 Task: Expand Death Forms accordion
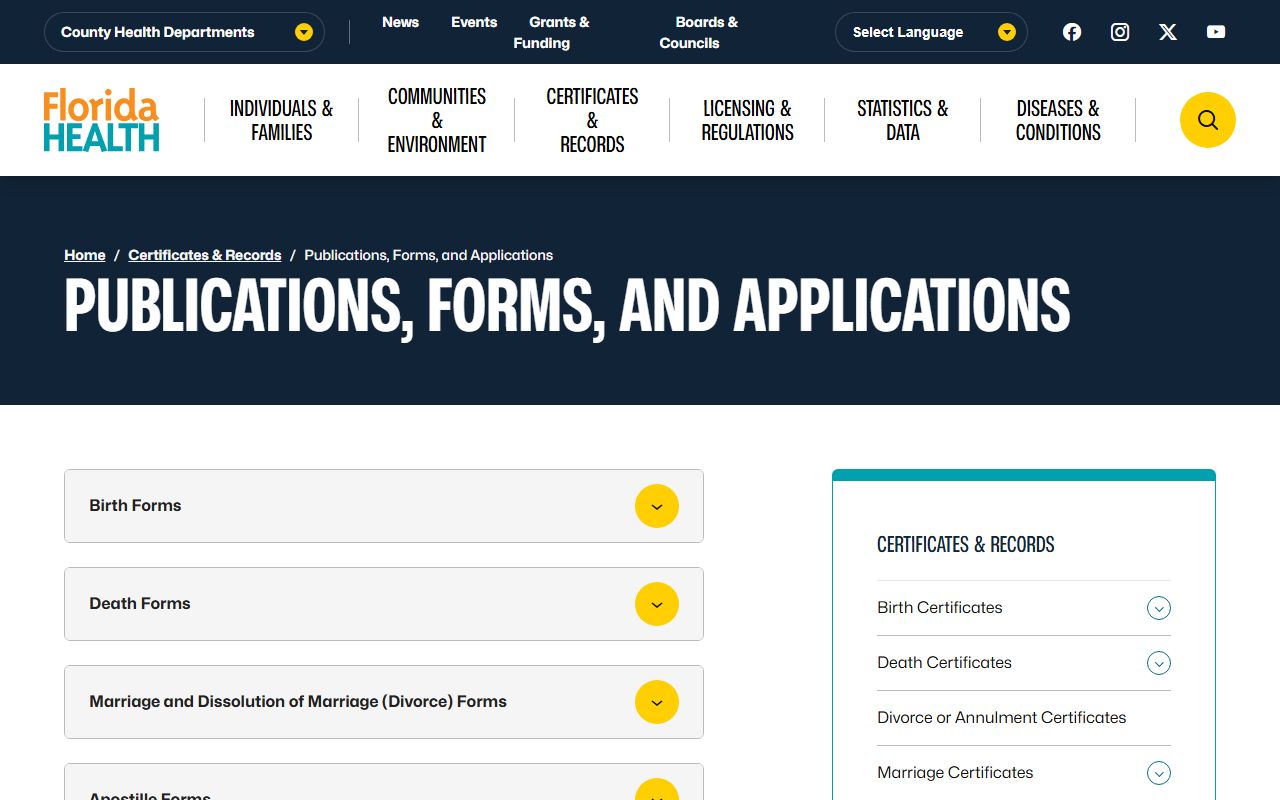point(384,604)
